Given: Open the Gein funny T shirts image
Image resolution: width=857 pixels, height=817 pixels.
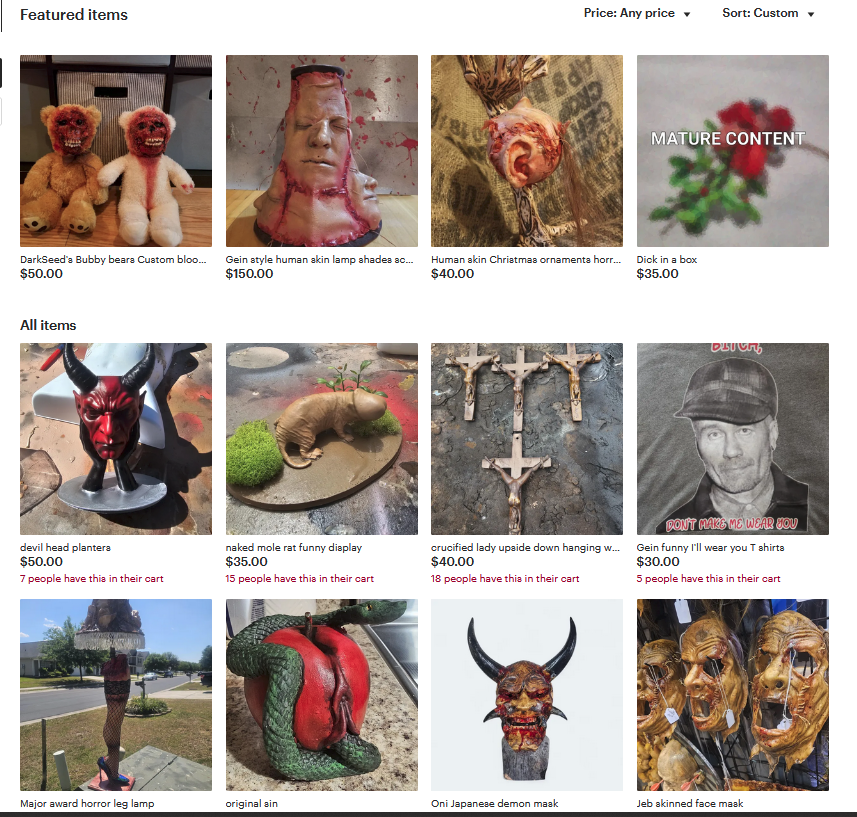Looking at the screenshot, I should 732,439.
